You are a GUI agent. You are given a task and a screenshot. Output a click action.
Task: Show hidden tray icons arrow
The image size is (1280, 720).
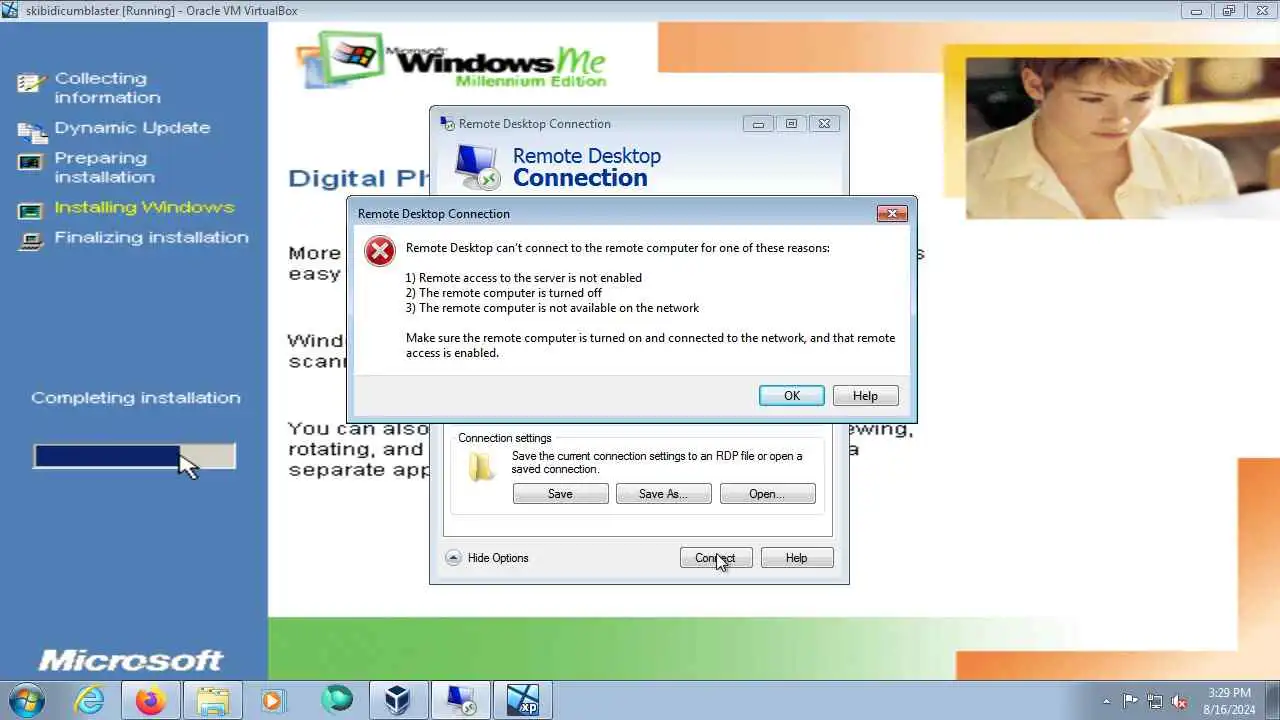pyautogui.click(x=1106, y=701)
